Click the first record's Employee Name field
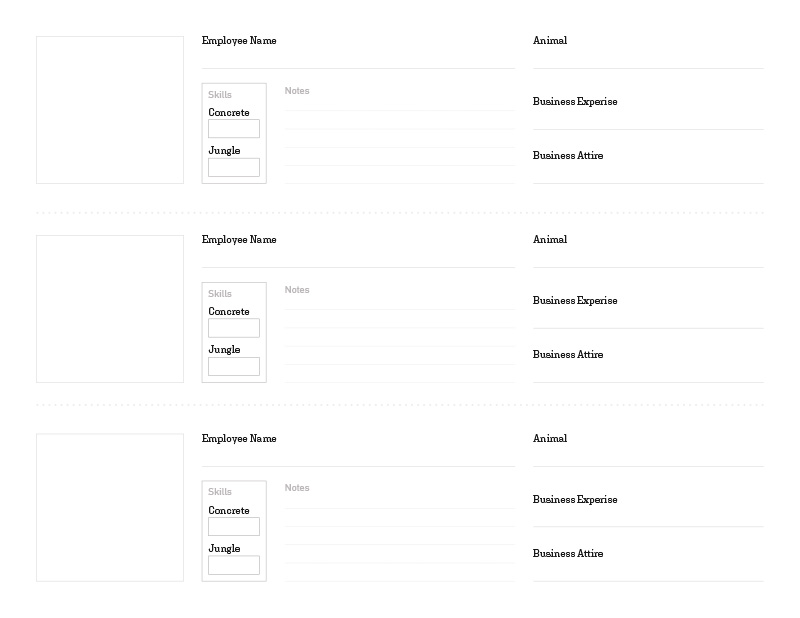 tap(358, 55)
